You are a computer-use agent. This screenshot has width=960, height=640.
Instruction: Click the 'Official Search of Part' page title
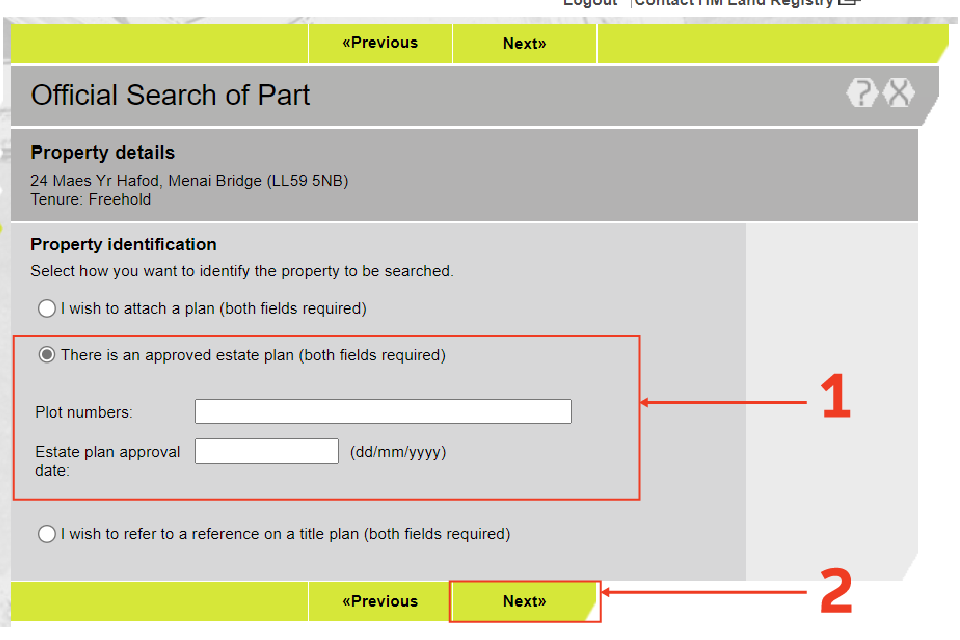tap(171, 96)
